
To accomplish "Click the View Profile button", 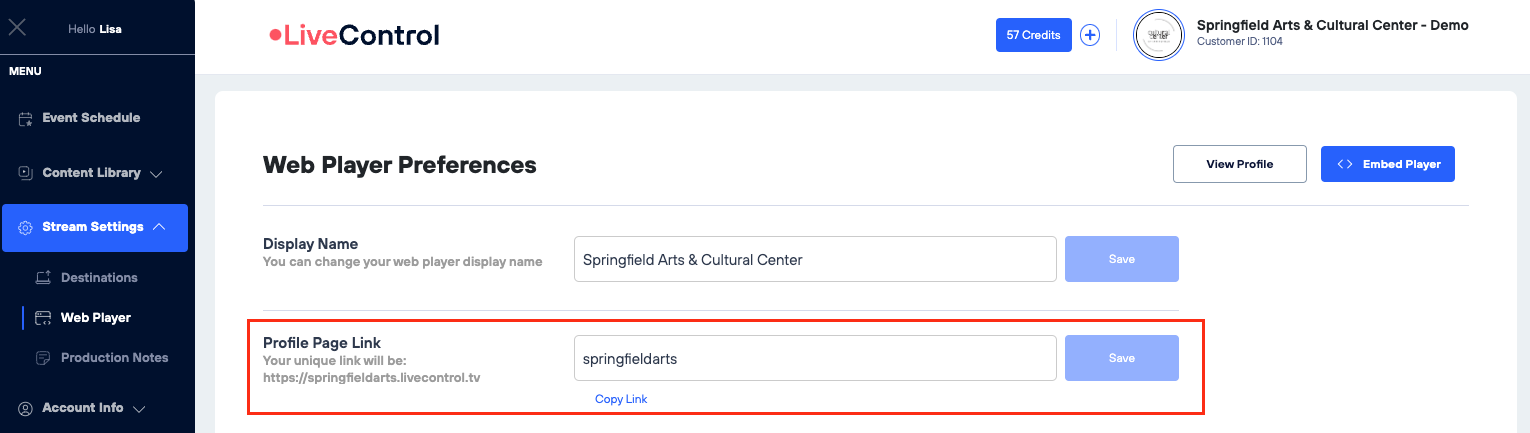I will pos(1239,164).
